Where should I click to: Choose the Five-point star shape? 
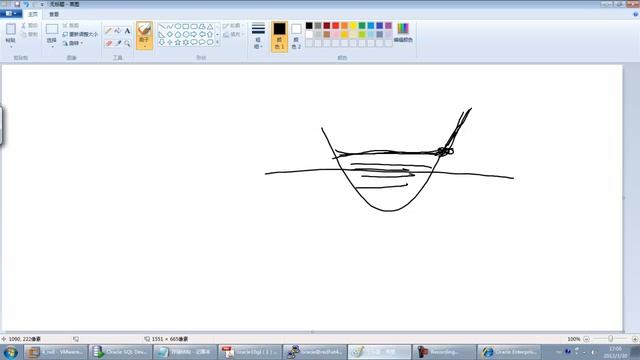pyautogui.click(x=178, y=42)
